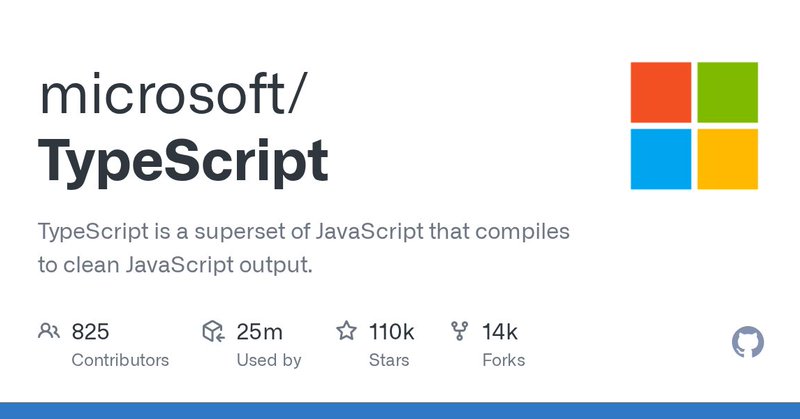Click the Used by label

point(269,360)
